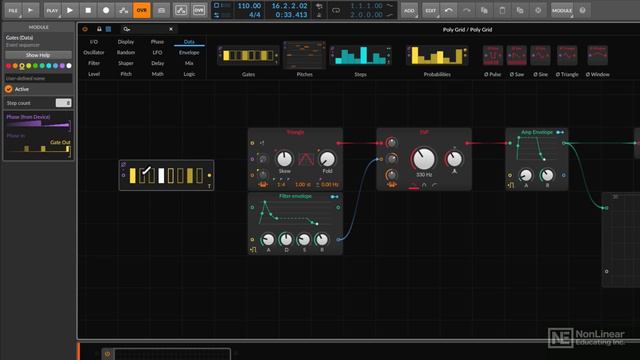Toggle the first gate step on canvas
The height and width of the screenshot is (360, 640).
(x=133, y=176)
